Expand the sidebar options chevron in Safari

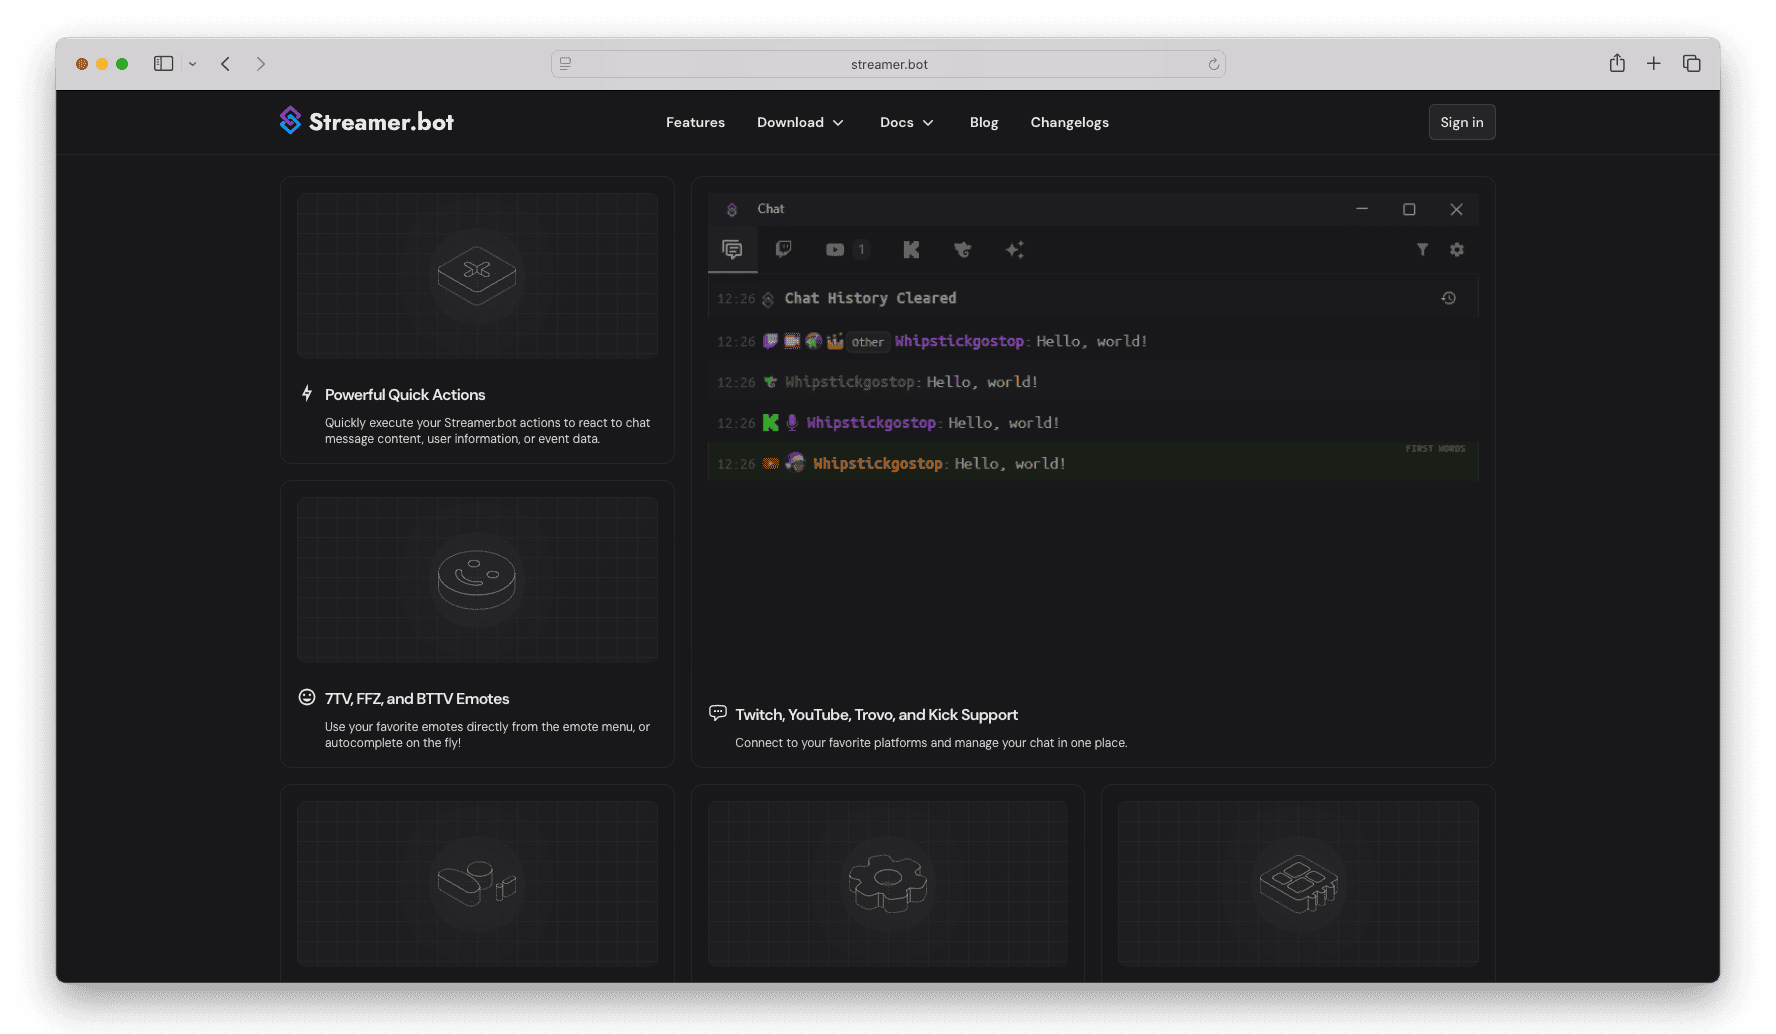193,64
